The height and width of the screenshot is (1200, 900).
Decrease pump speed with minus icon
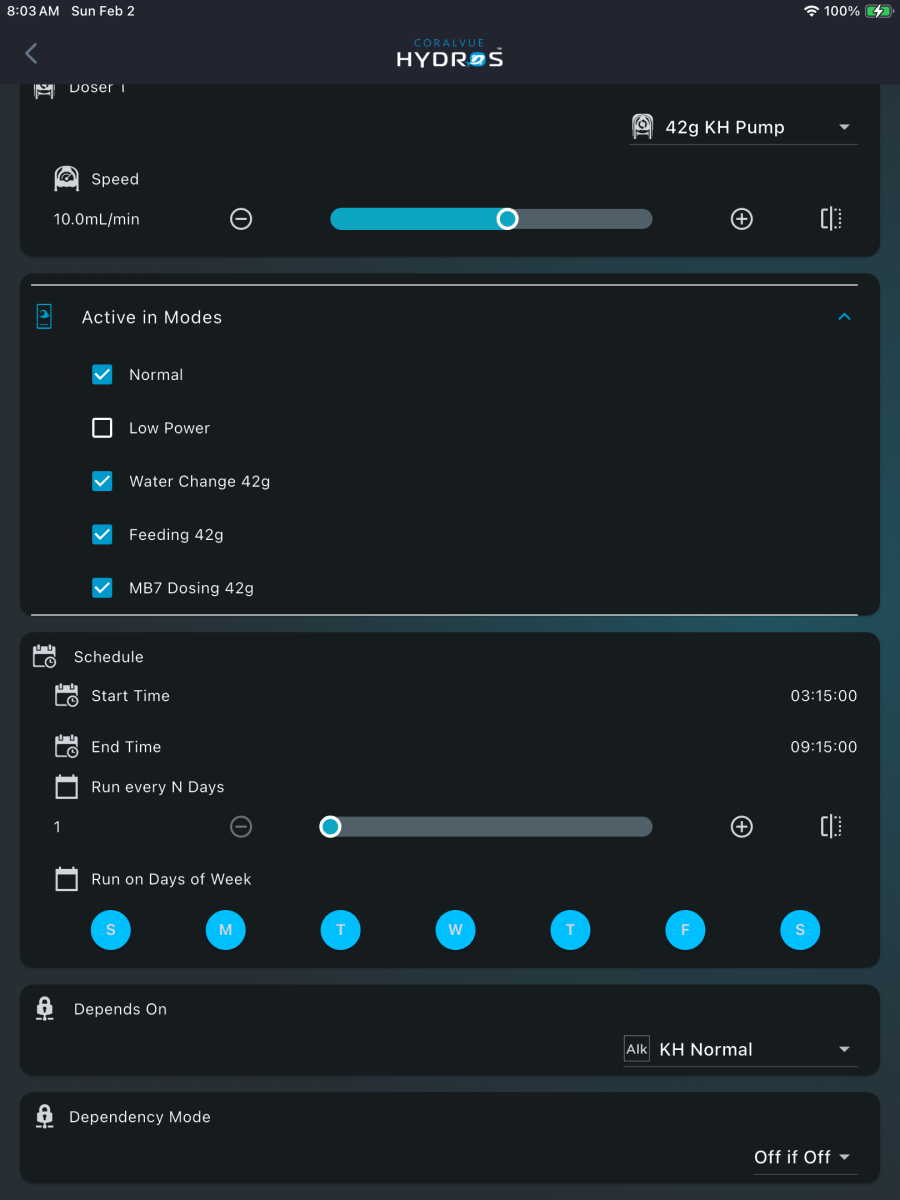(241, 219)
